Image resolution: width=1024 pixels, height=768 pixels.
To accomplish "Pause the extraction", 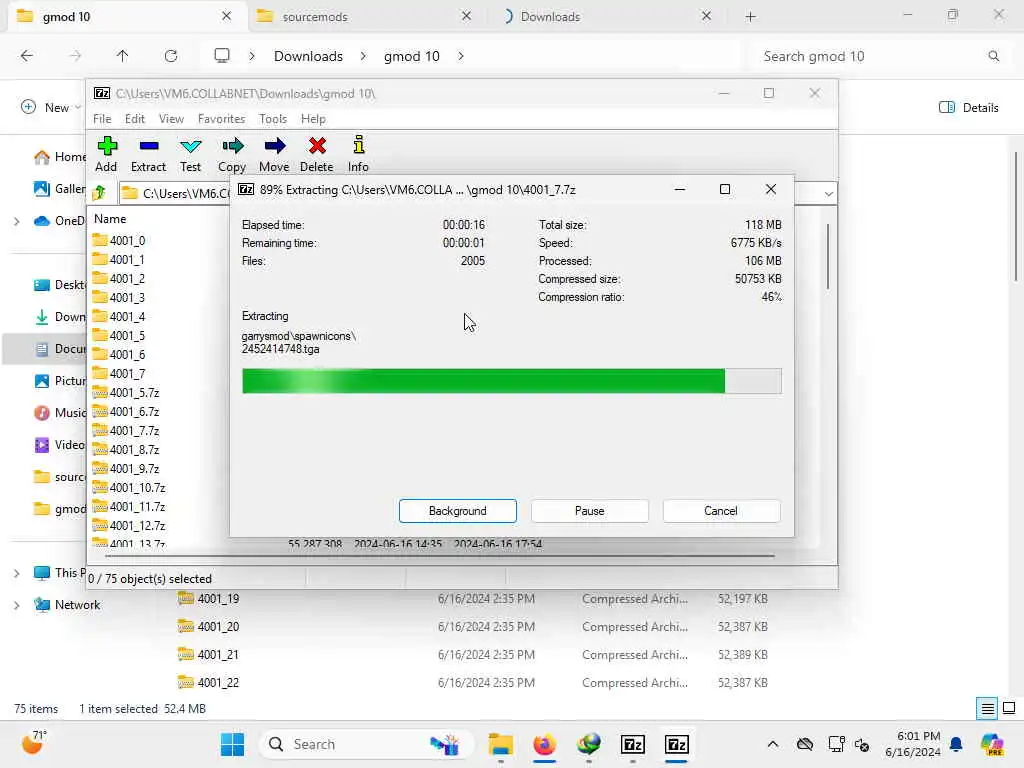I will pos(589,511).
